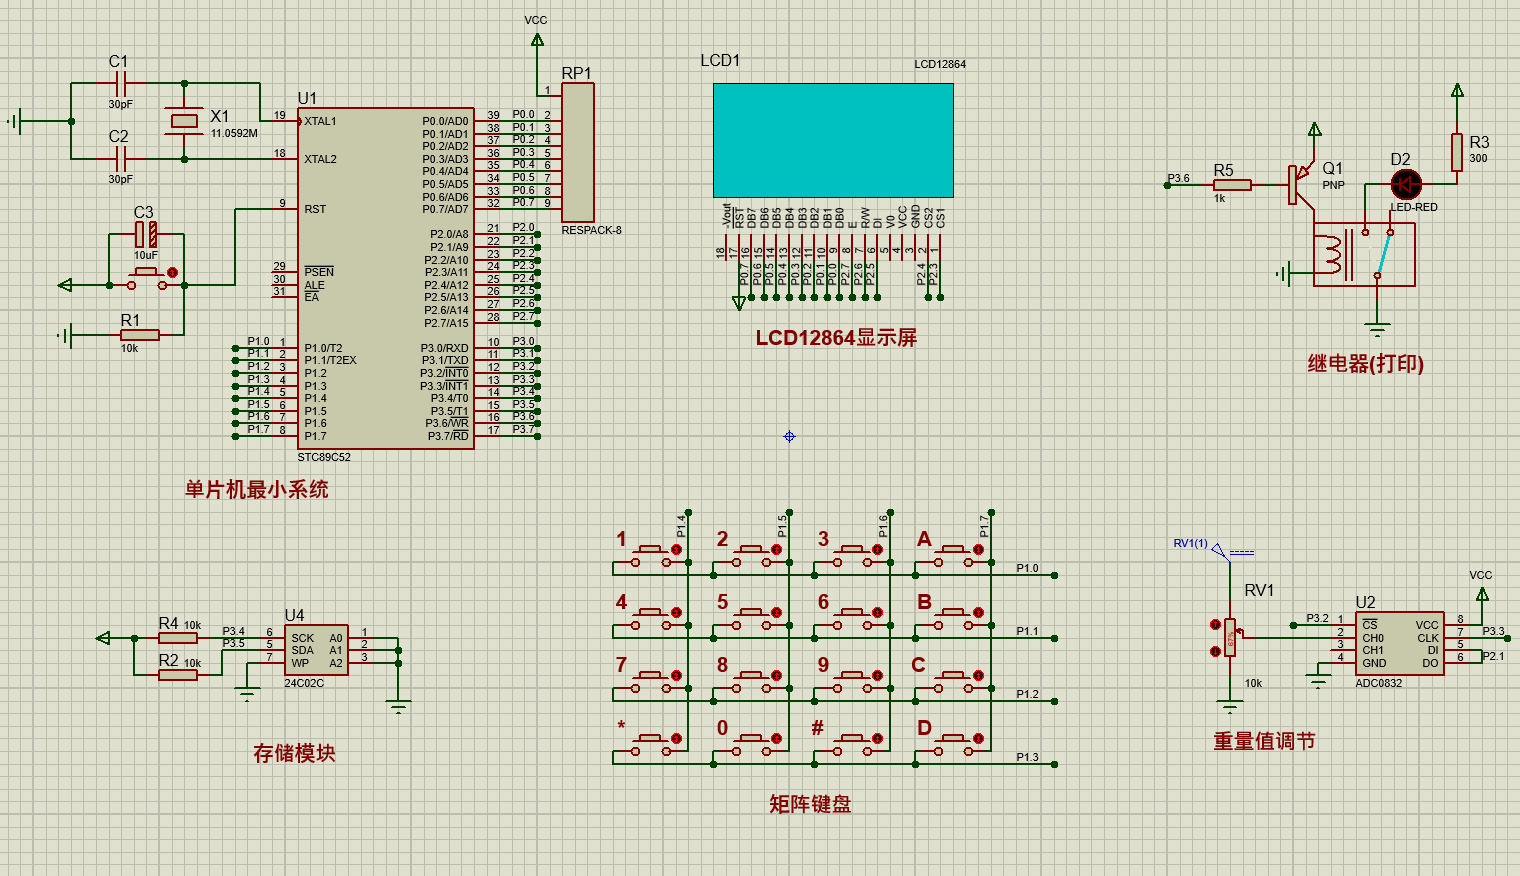Select the X1 crystal oscillator
This screenshot has height=876, width=1520.
click(x=185, y=121)
